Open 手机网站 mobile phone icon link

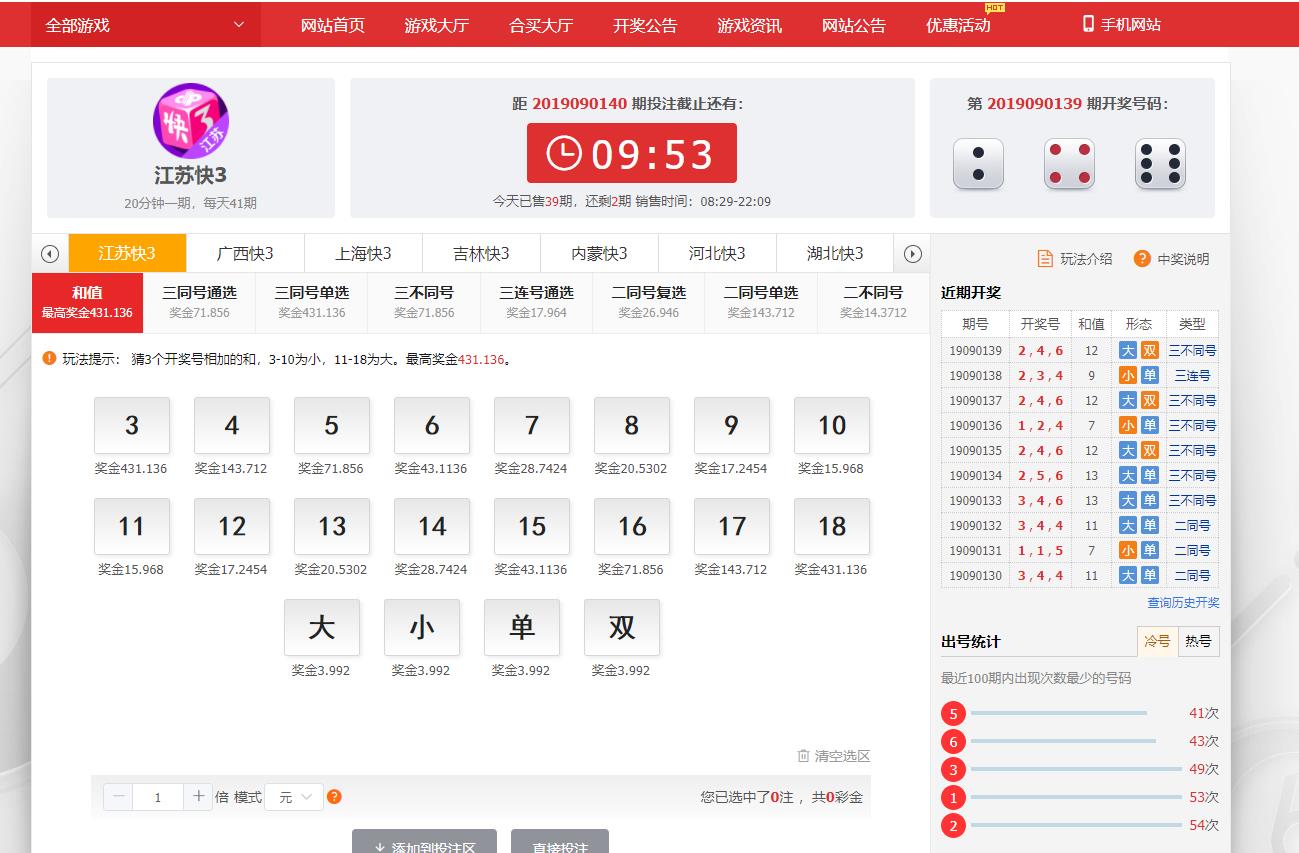coord(1088,24)
